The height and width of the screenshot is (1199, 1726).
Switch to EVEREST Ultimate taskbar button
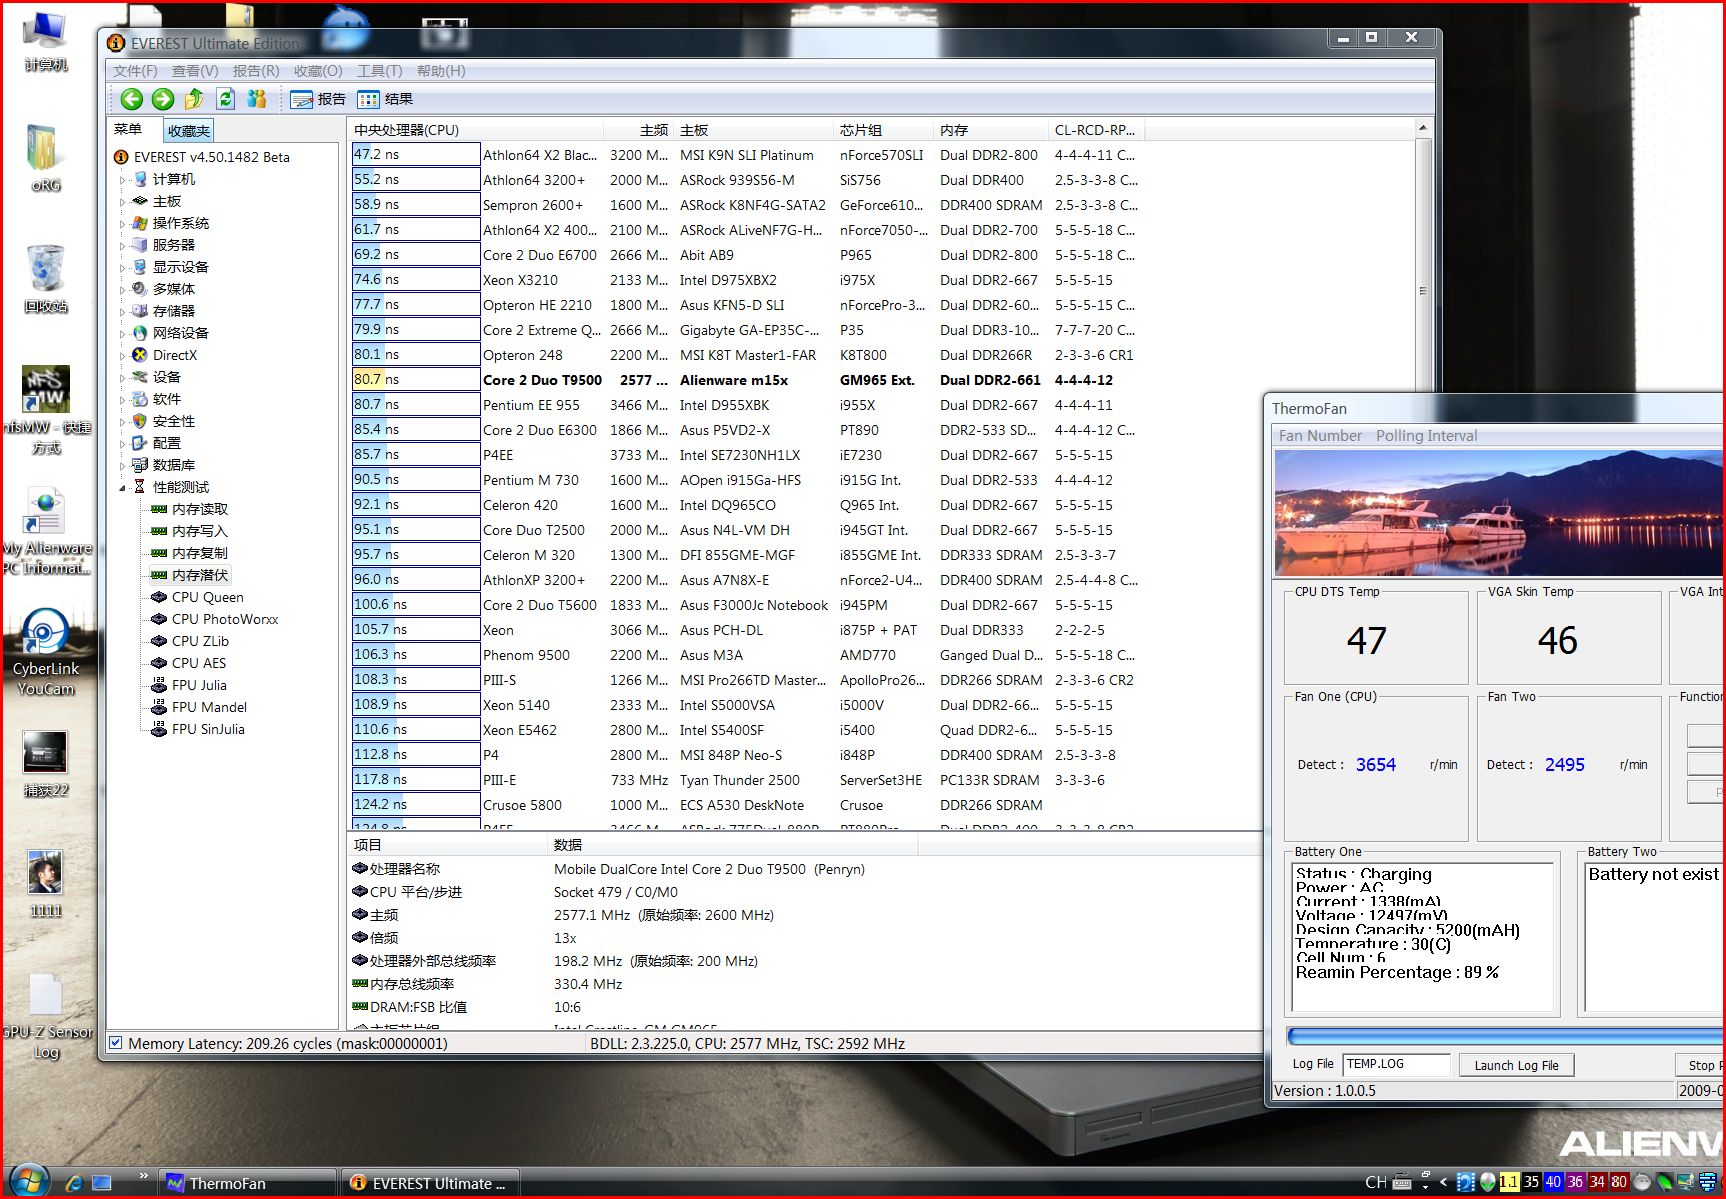pyautogui.click(x=431, y=1183)
